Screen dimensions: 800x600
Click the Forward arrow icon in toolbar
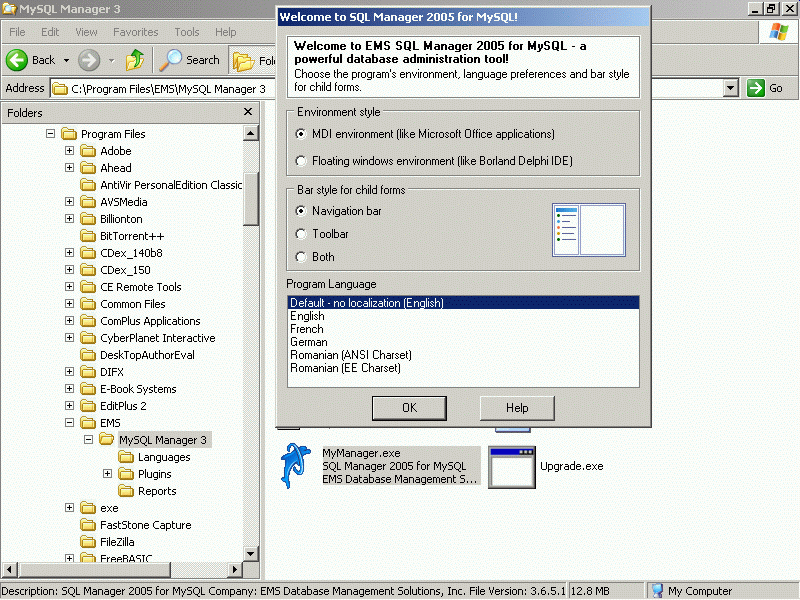tap(89, 60)
